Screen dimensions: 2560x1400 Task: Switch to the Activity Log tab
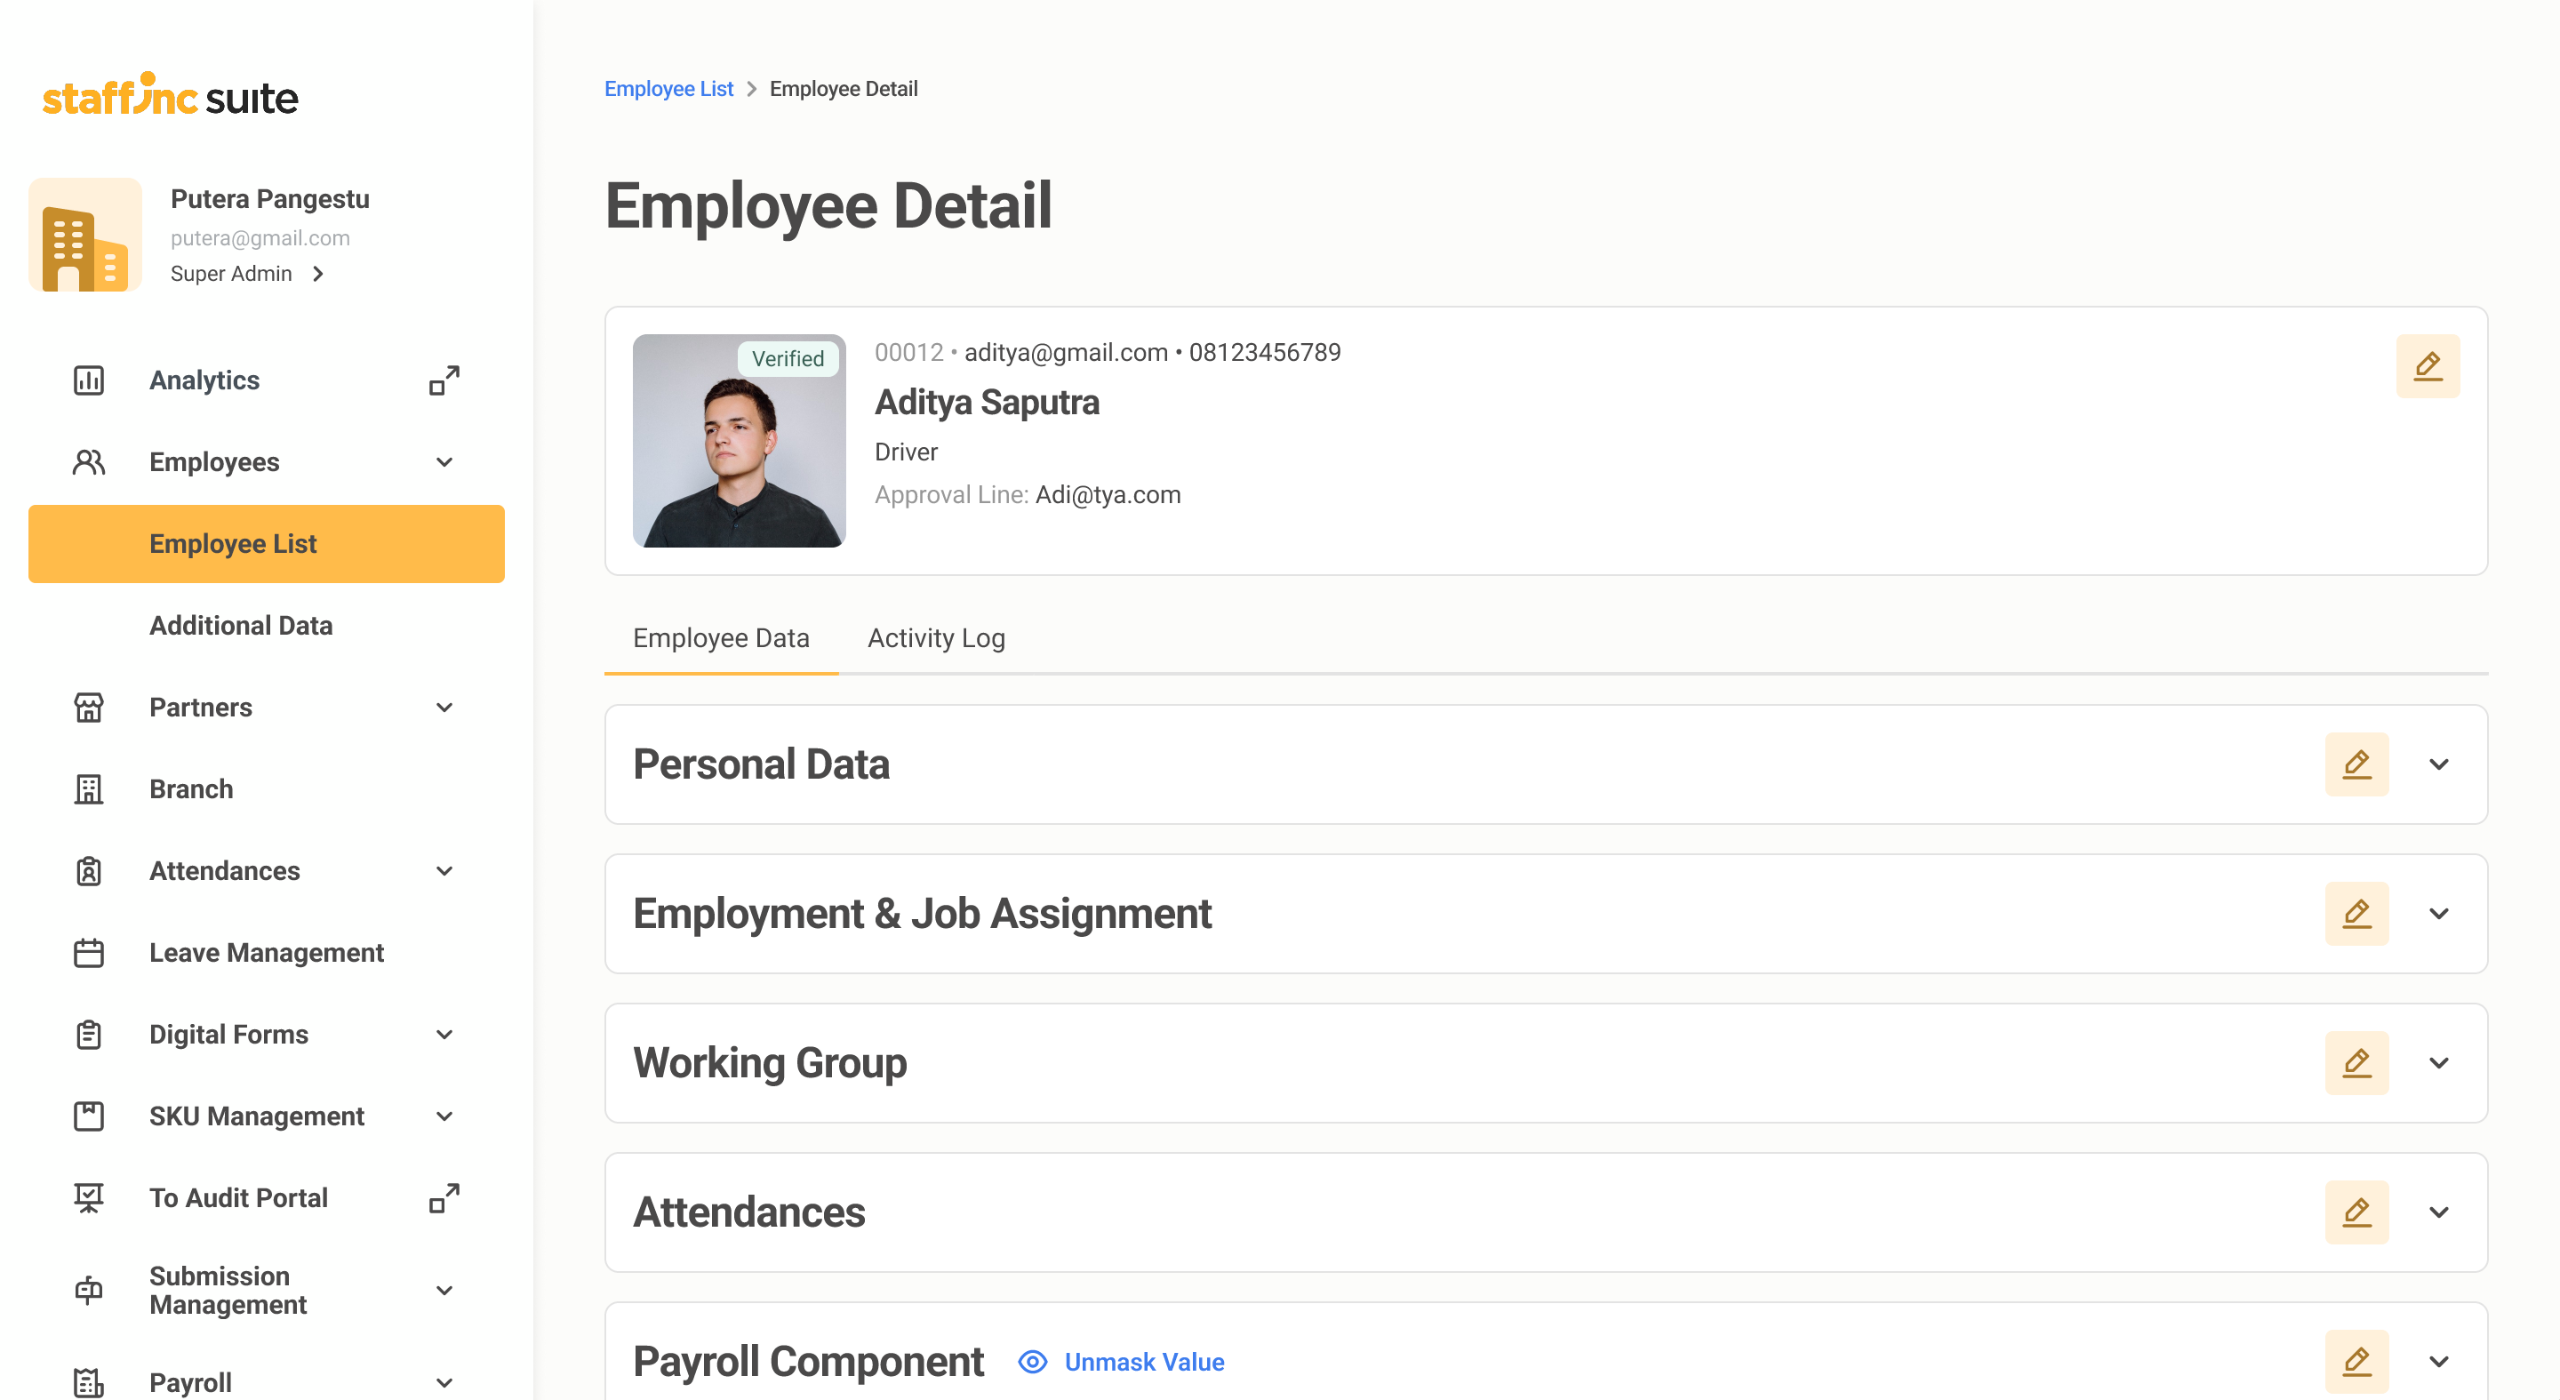936,638
